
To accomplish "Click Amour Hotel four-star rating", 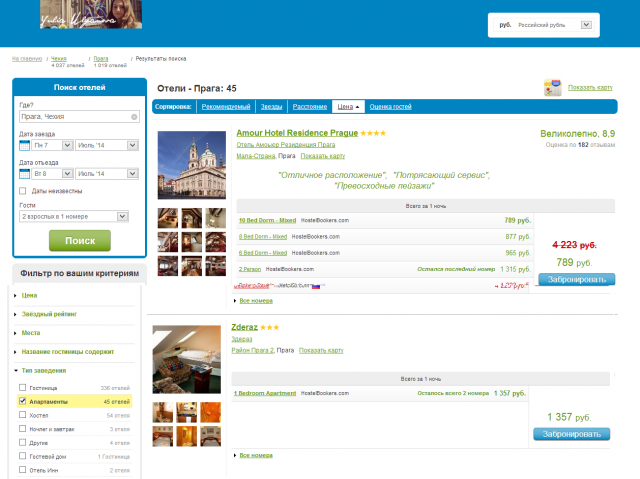I will tap(373, 133).
